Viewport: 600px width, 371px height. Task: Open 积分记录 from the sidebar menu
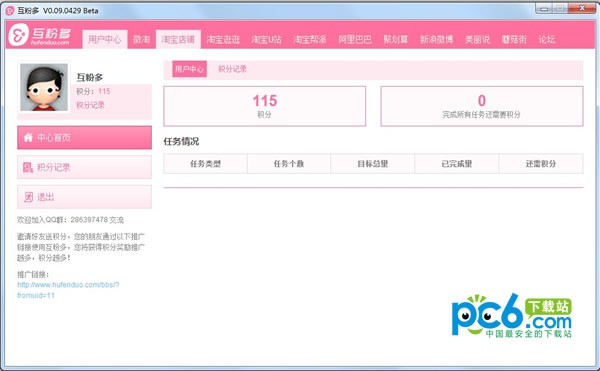tap(85, 167)
